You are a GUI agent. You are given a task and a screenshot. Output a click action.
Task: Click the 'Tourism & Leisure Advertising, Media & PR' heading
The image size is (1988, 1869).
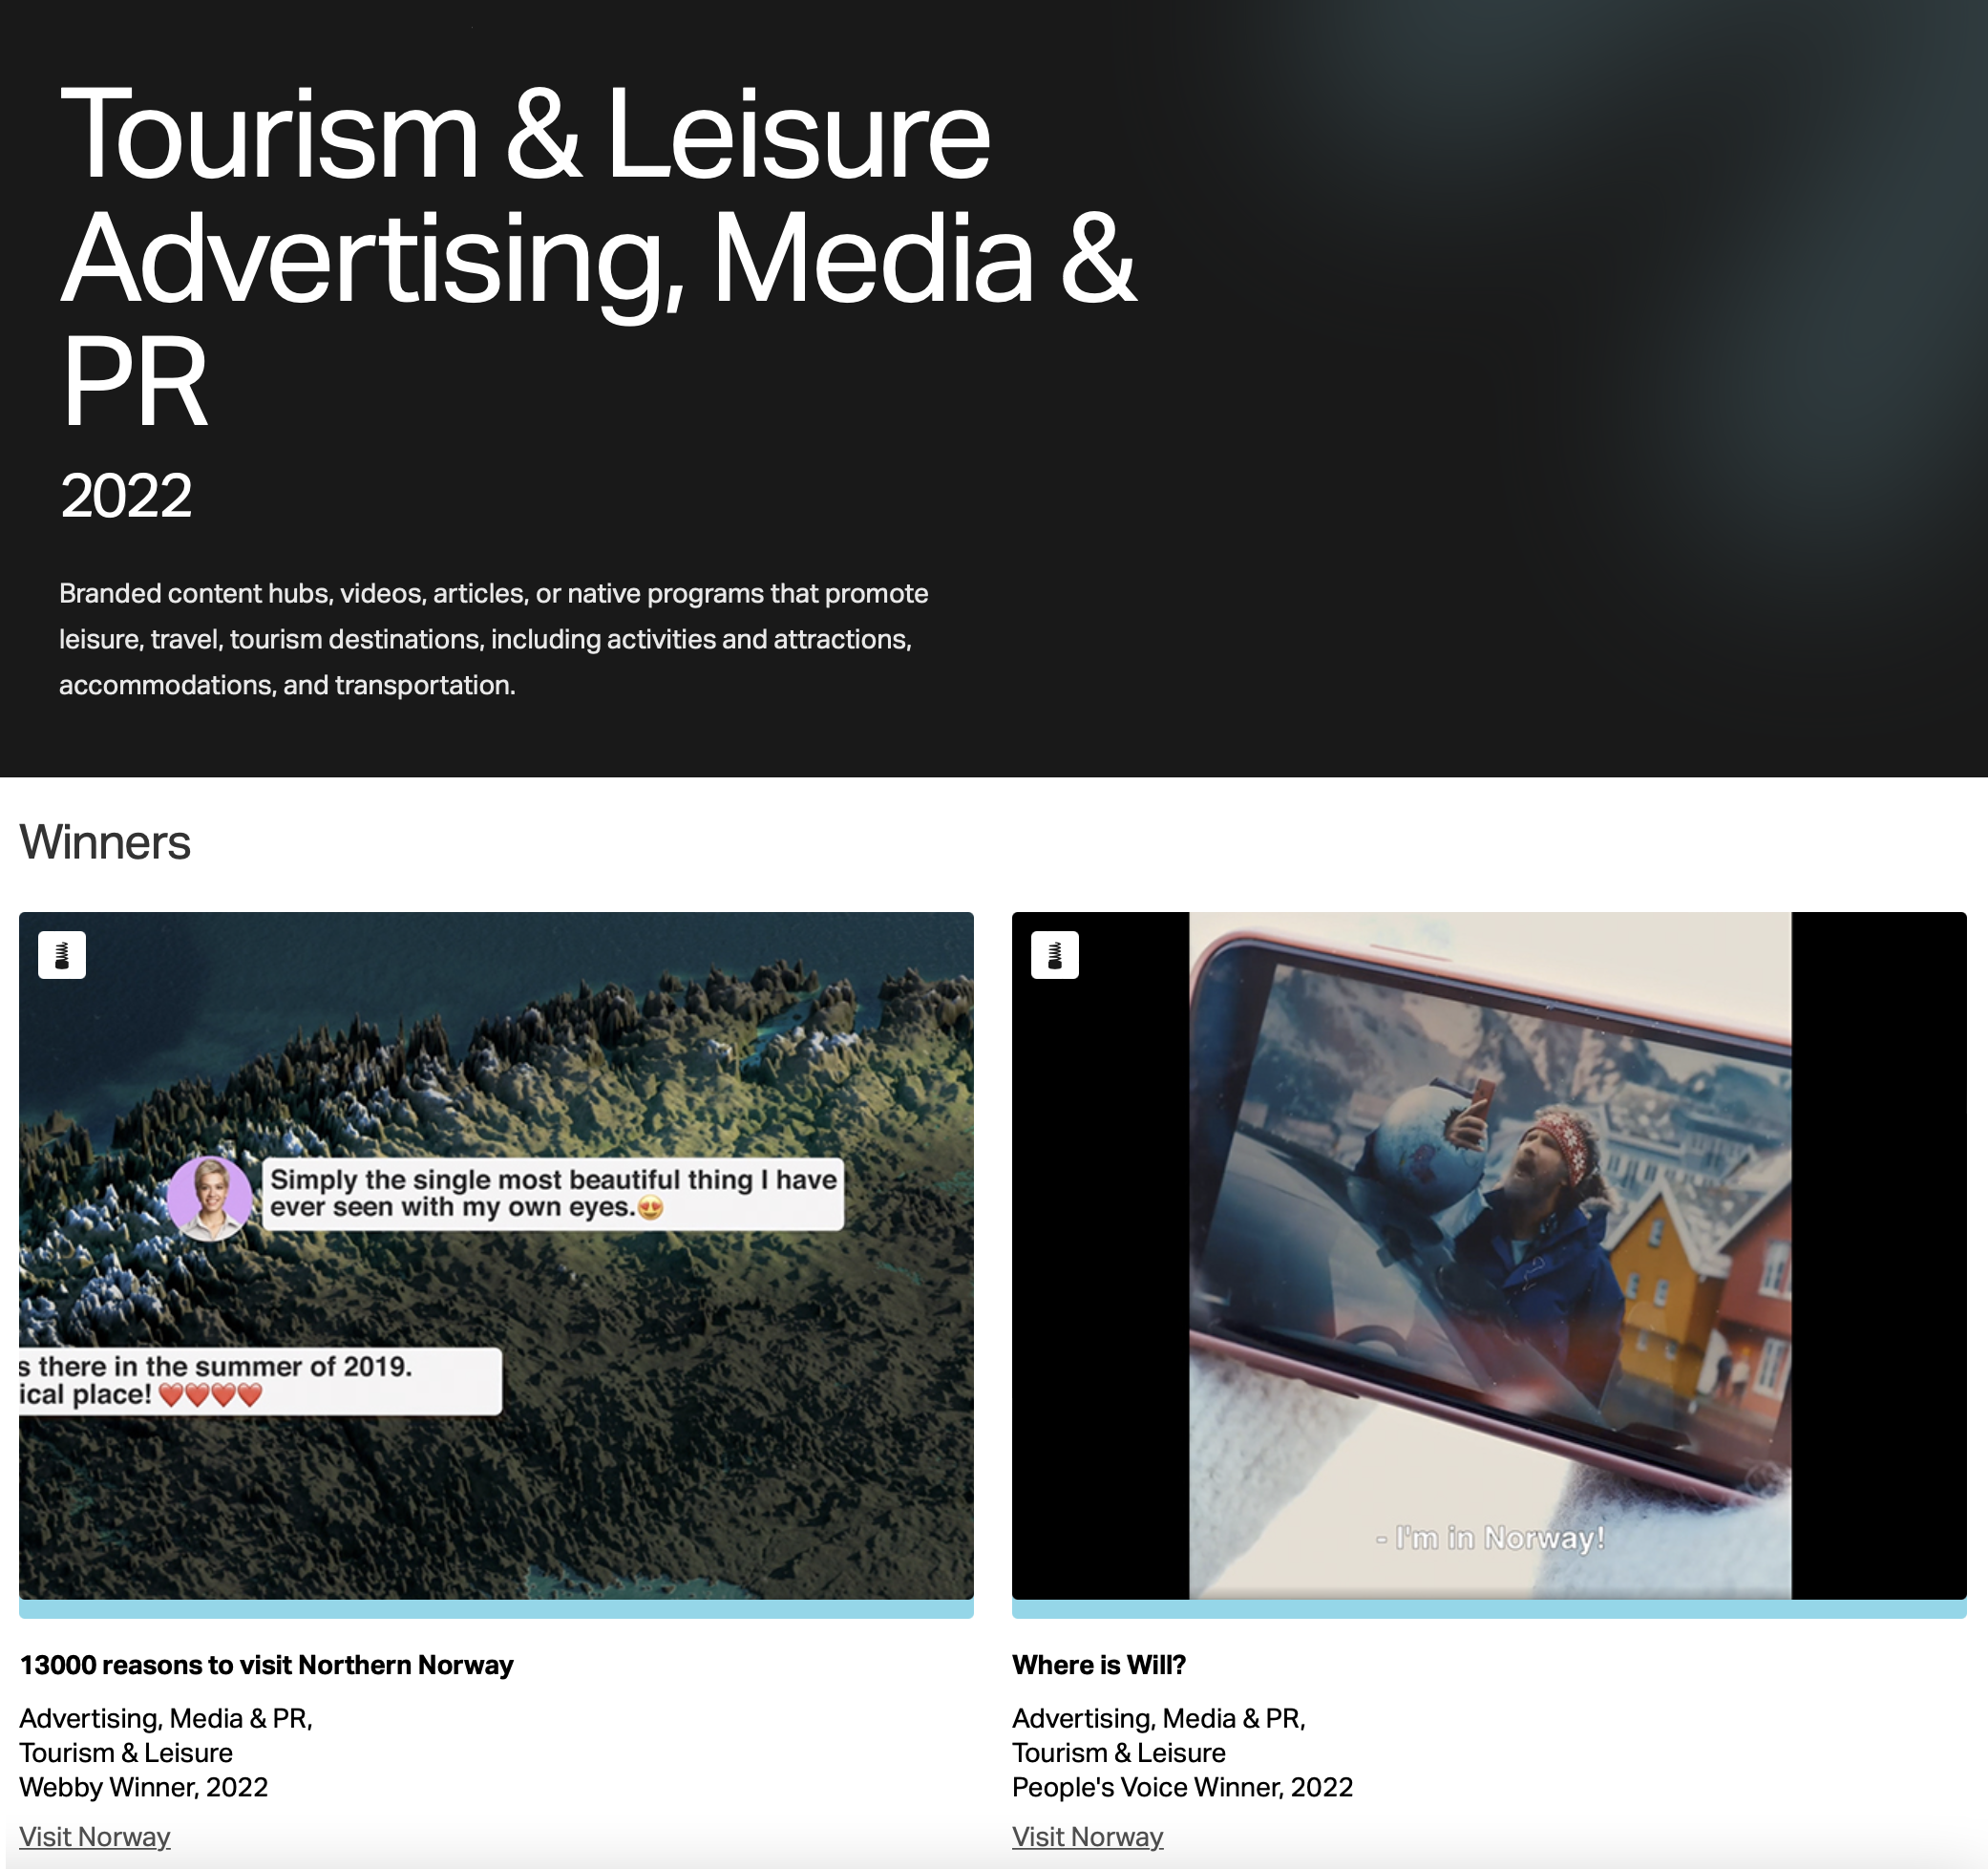coord(598,257)
